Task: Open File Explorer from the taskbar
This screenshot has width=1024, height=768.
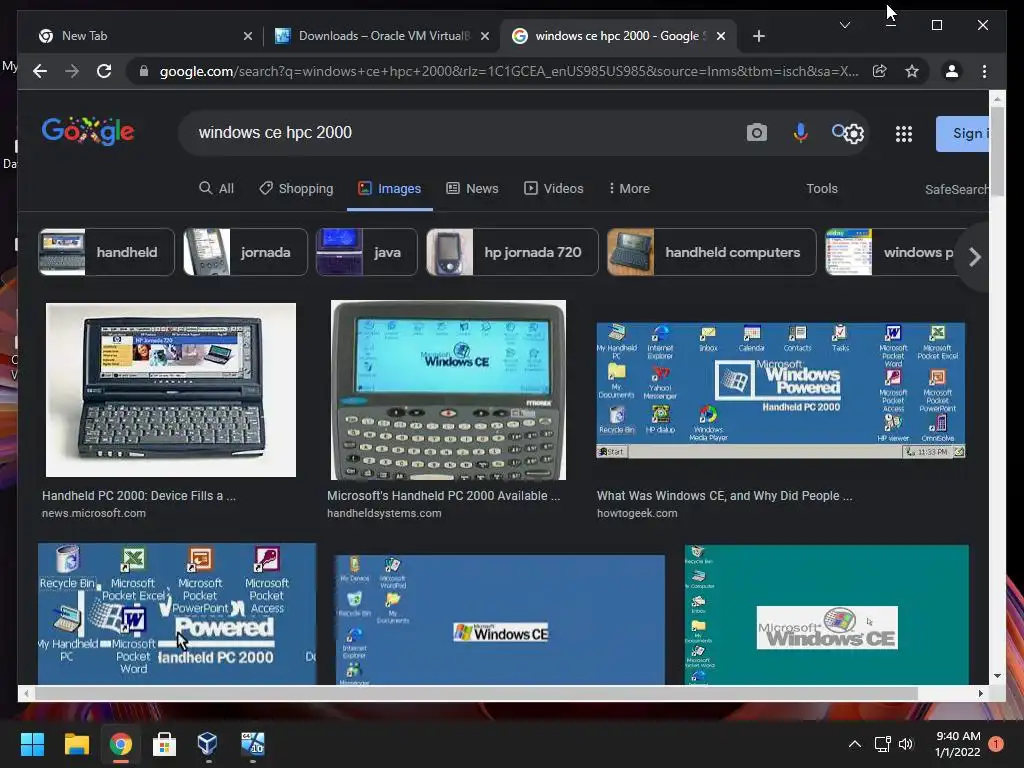Action: coord(76,744)
